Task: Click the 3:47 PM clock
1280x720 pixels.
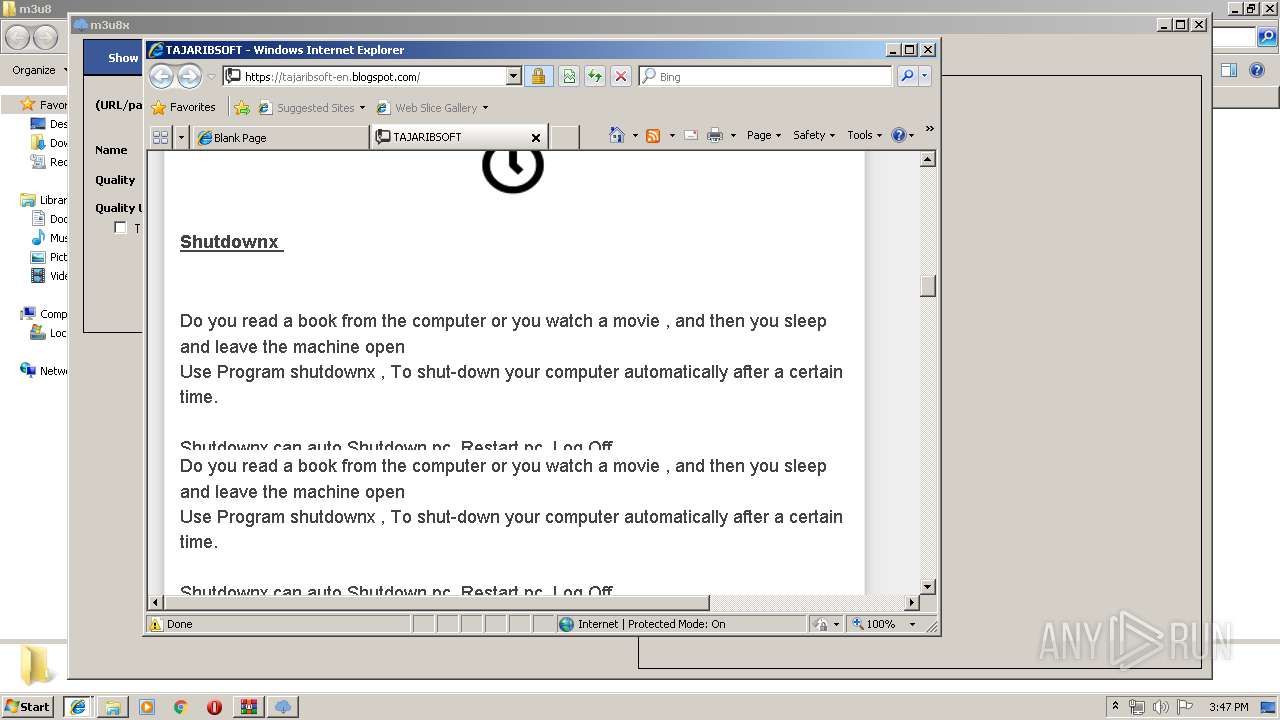Action: coord(1228,707)
